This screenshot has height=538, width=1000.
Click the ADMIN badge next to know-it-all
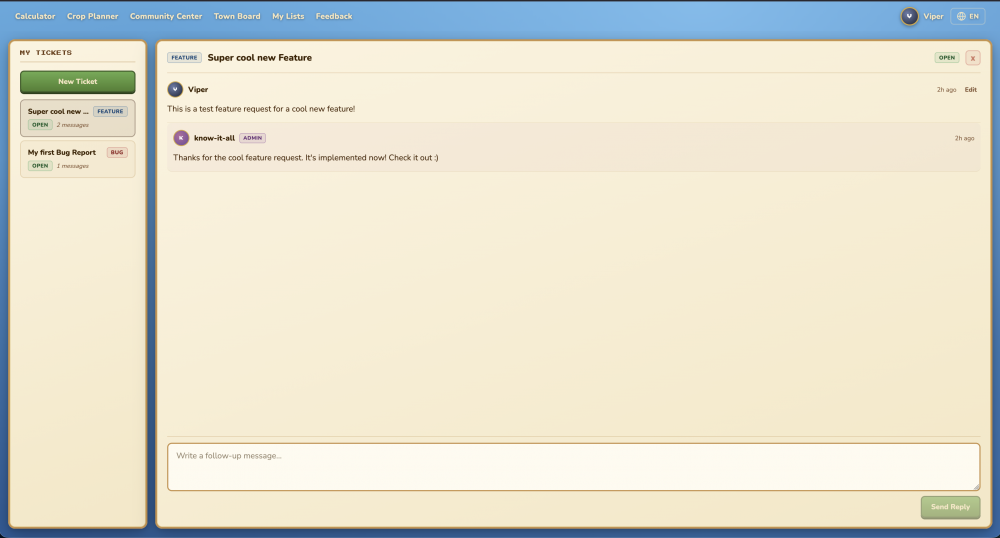252,138
